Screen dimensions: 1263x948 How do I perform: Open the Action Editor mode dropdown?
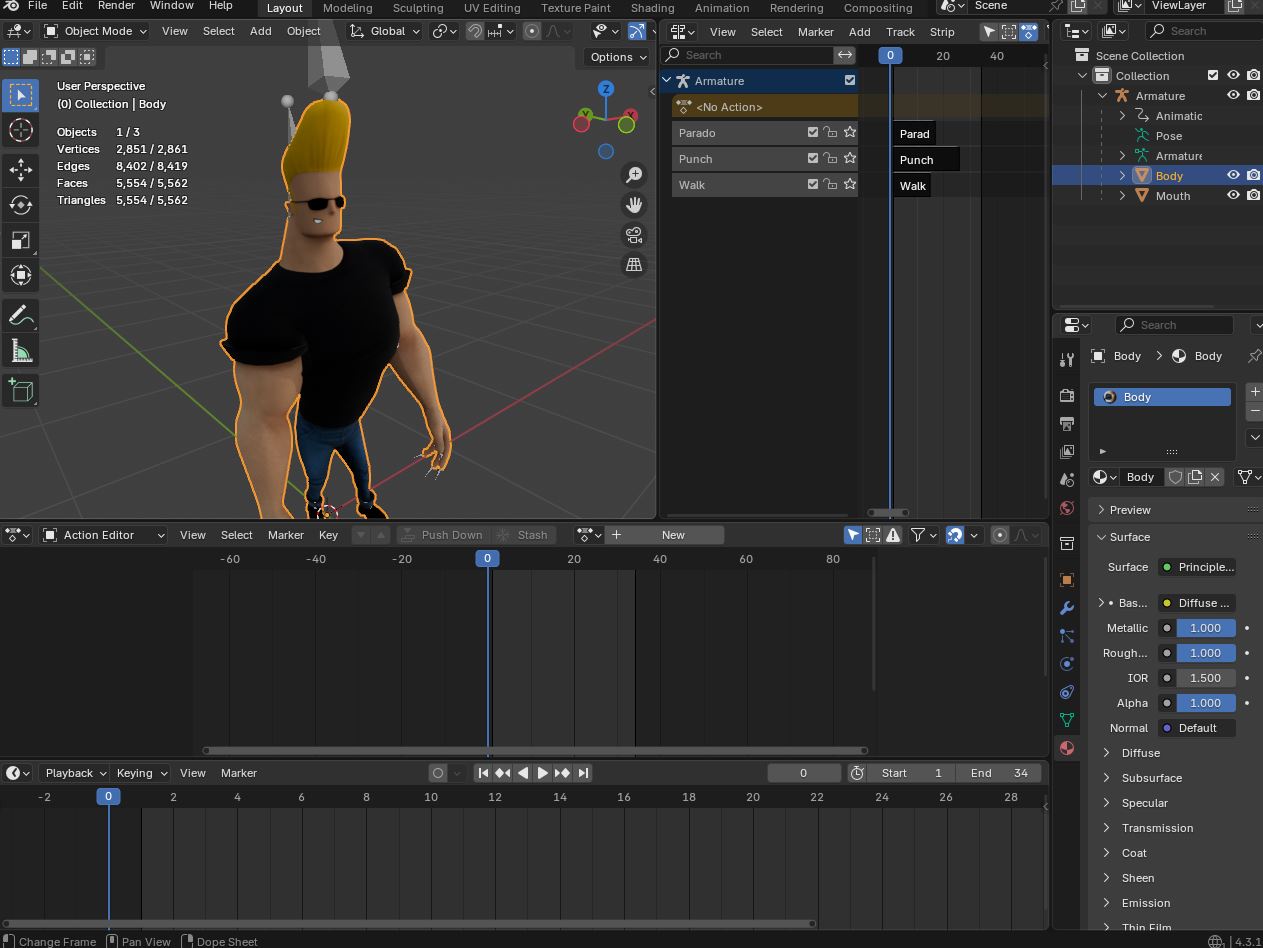pos(103,535)
